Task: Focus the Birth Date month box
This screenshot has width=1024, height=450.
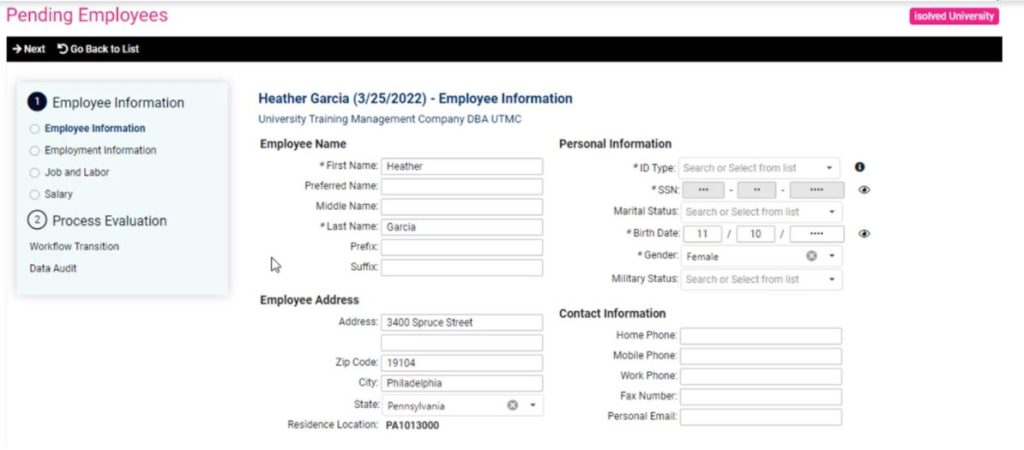Action: [x=703, y=234]
